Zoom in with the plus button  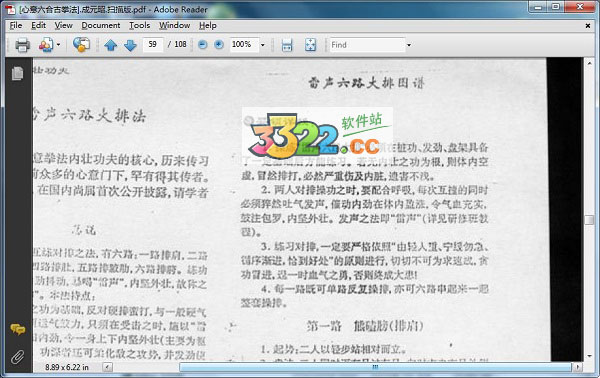[219, 45]
